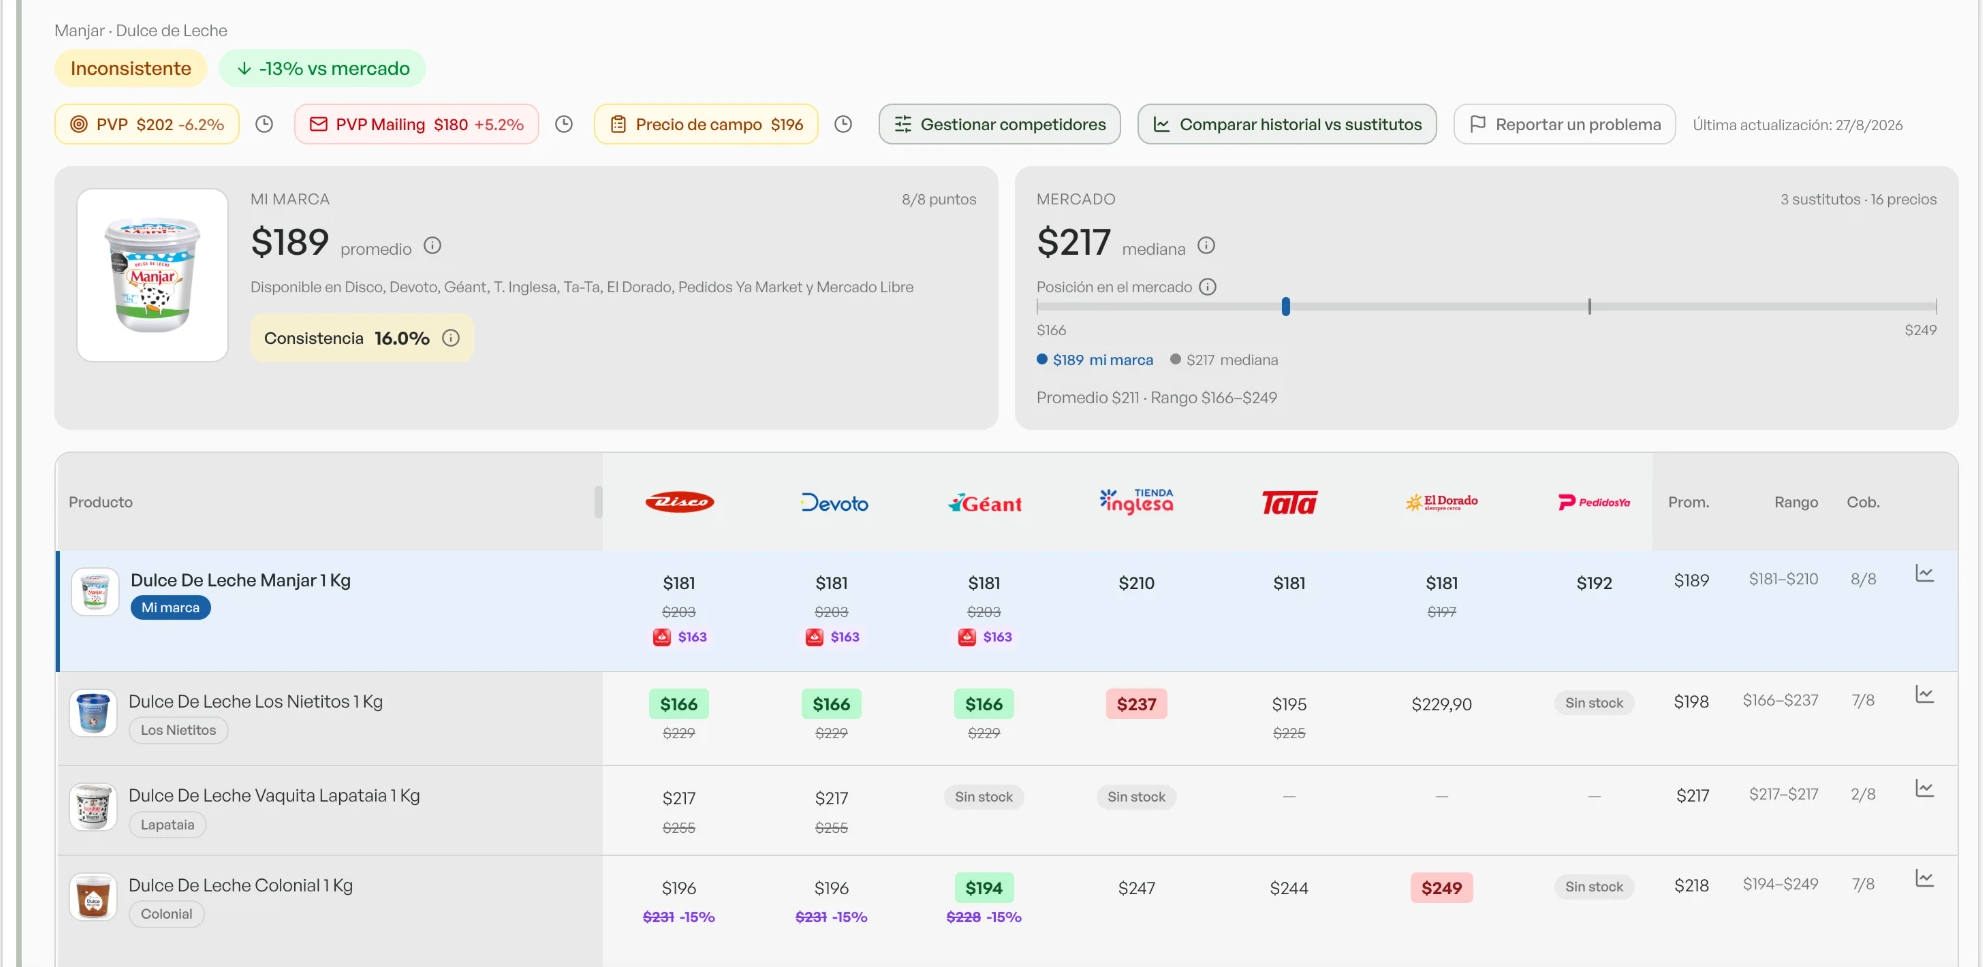Open chart for Dulce De Leche Manjar row
This screenshot has width=1983, height=967.
pos(1924,574)
